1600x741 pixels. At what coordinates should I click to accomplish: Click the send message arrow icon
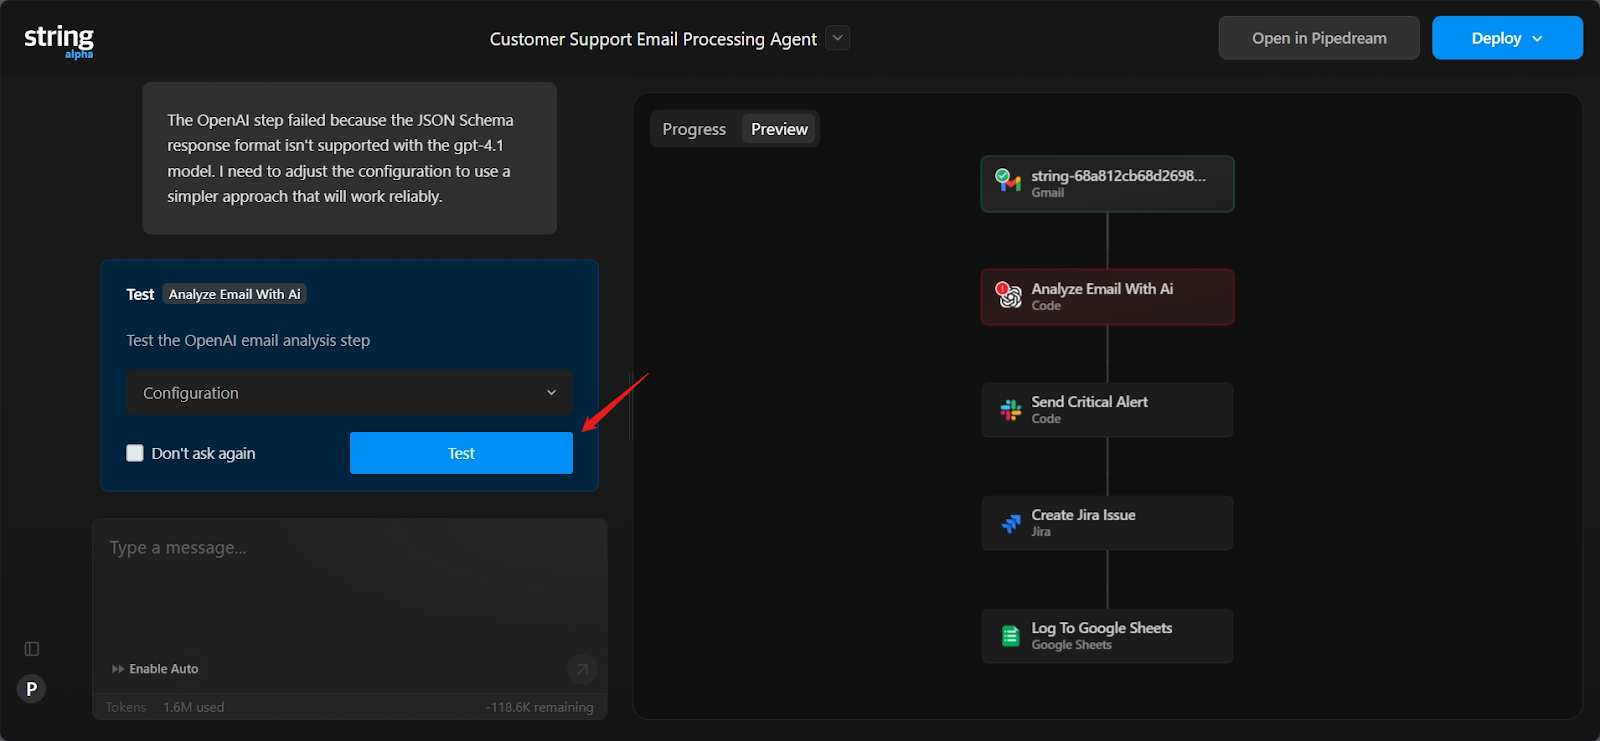point(582,669)
